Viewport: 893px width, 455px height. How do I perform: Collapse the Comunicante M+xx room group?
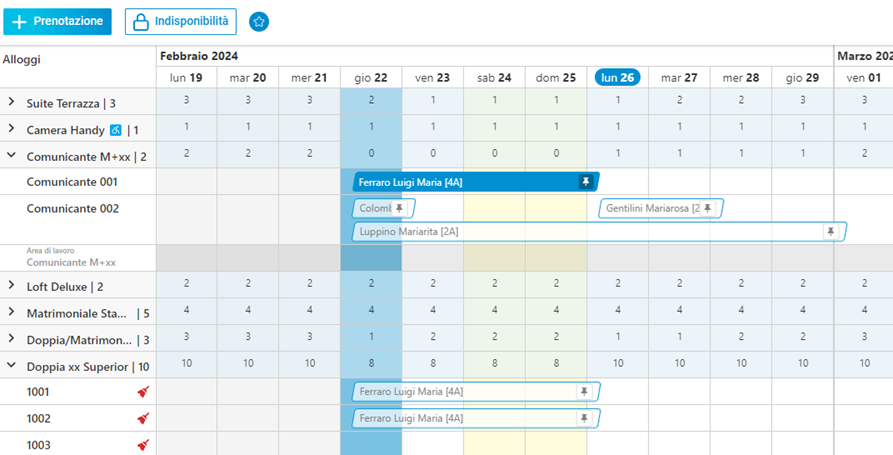click(11, 155)
